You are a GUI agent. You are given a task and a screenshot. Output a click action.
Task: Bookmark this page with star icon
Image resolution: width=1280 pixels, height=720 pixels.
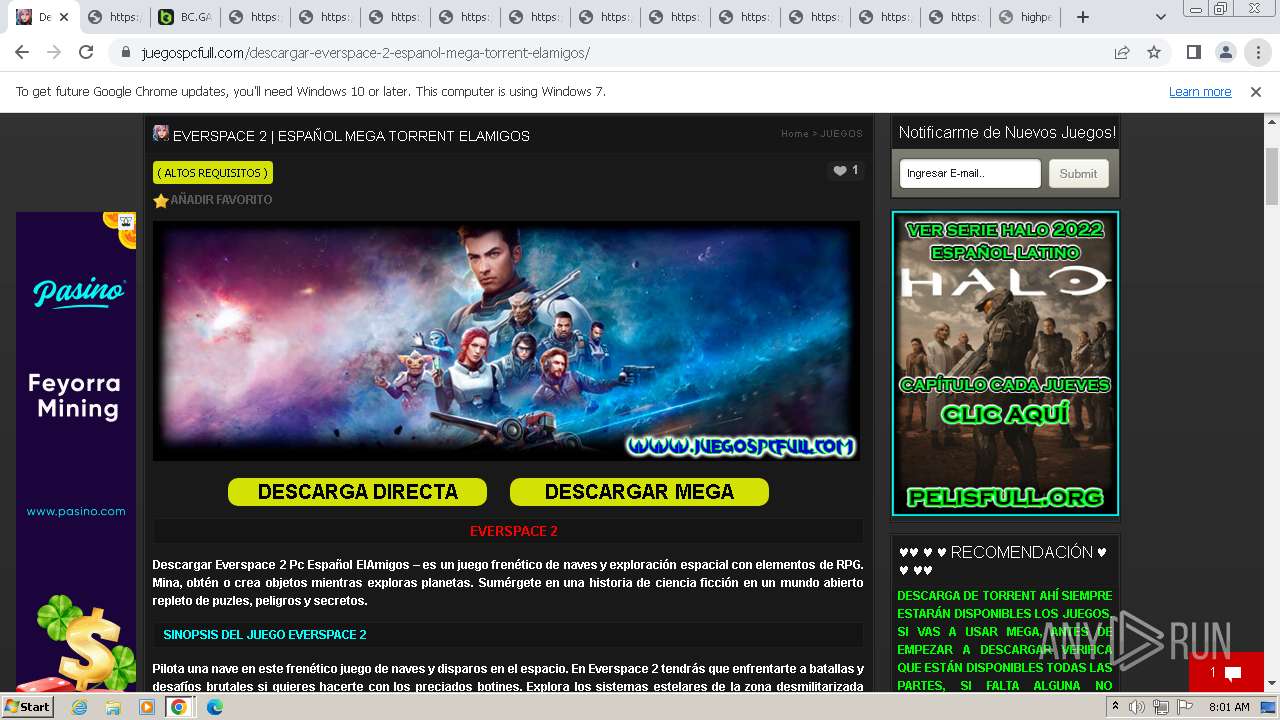click(1154, 52)
